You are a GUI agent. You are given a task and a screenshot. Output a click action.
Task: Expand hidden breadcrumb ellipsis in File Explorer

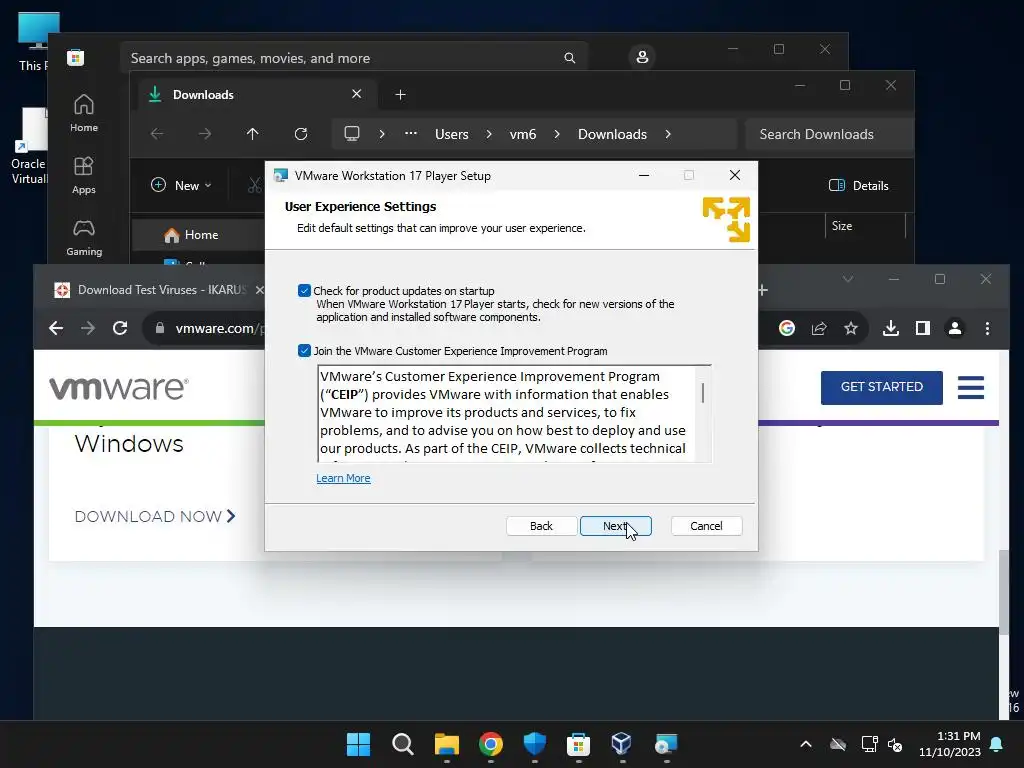click(410, 133)
